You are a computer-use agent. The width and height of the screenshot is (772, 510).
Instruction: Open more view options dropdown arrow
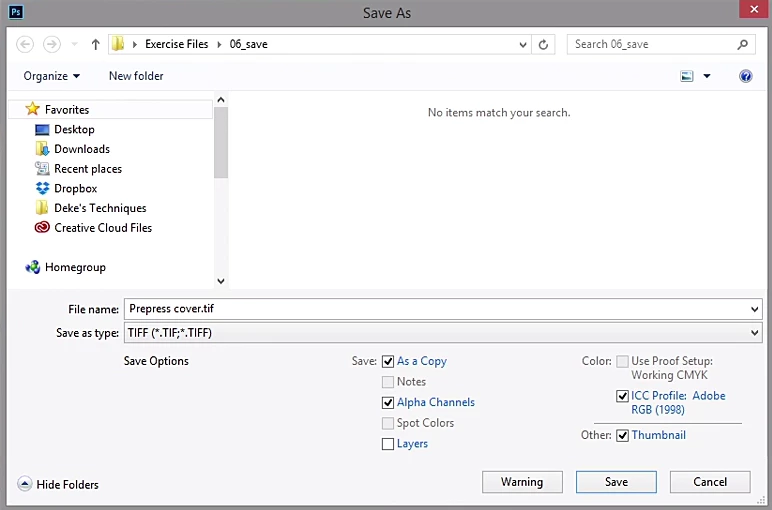click(707, 76)
